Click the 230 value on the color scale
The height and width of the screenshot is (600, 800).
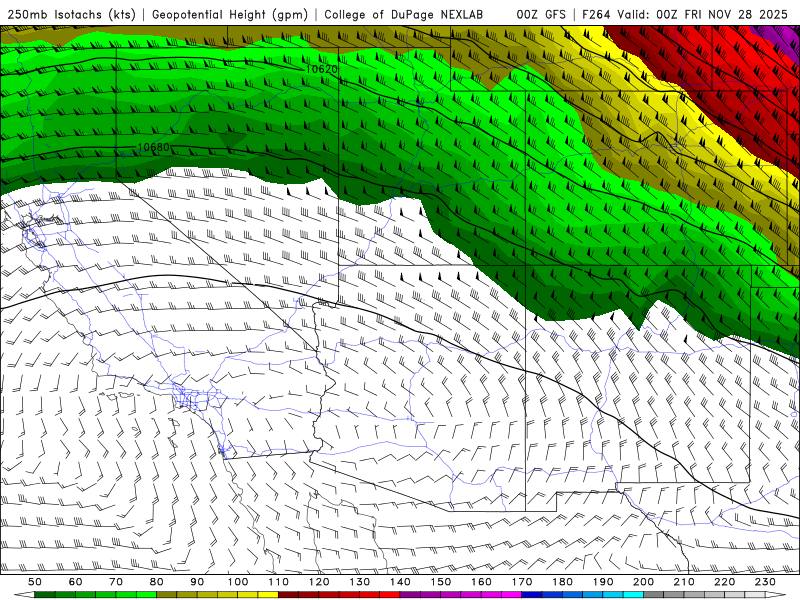765,582
